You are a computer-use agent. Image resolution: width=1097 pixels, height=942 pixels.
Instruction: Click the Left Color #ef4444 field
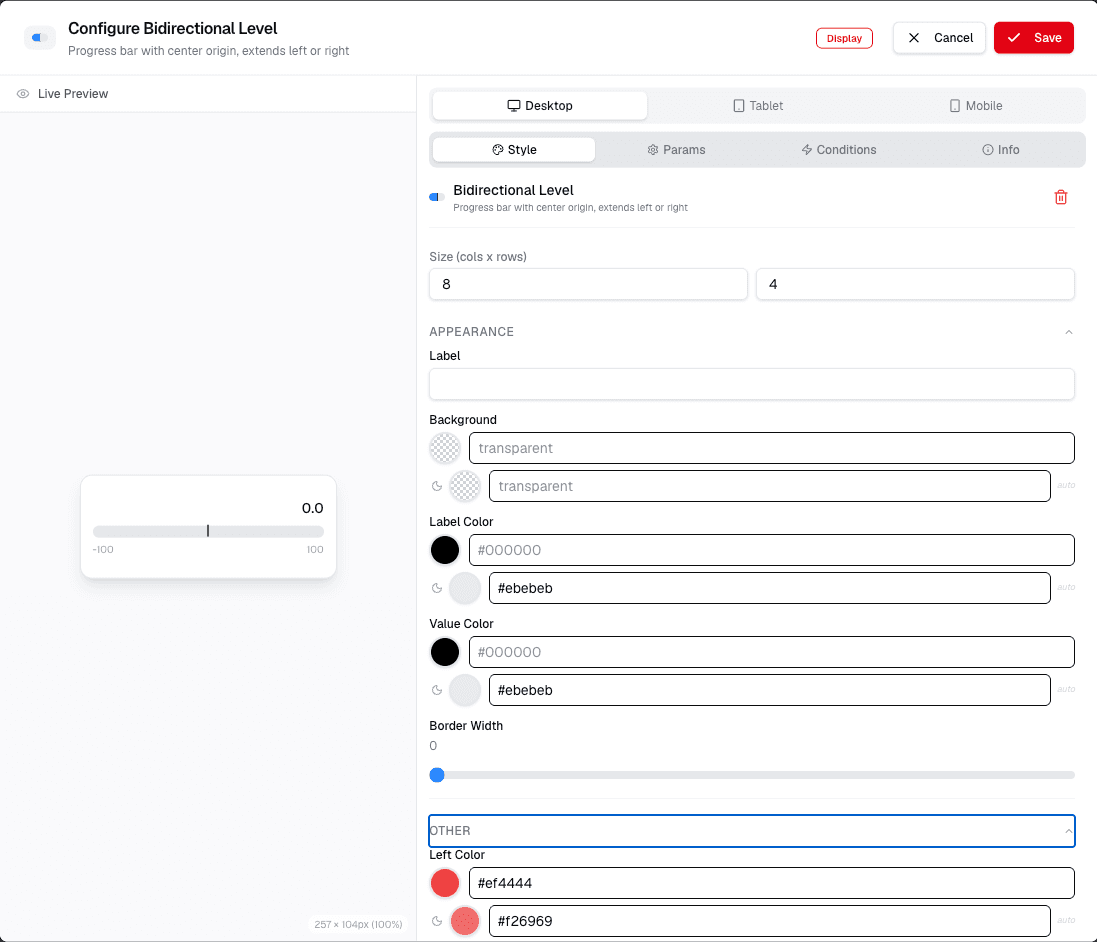772,883
